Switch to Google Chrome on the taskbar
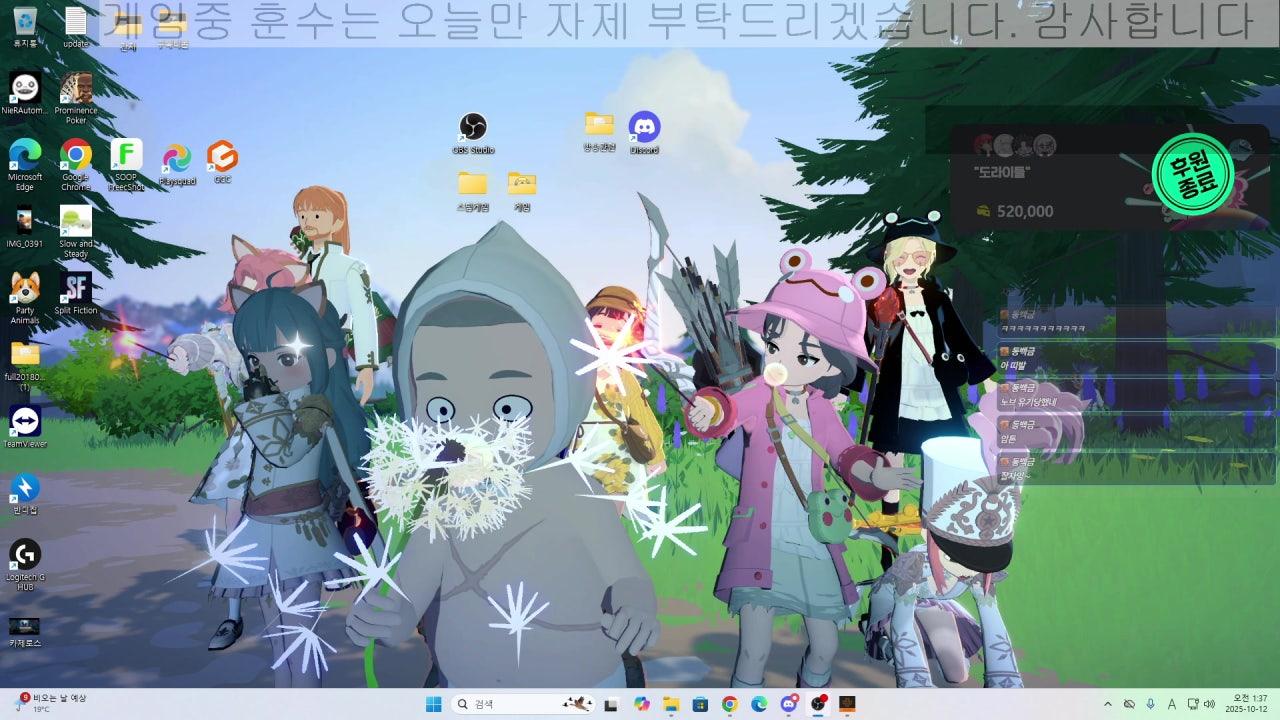 730,704
